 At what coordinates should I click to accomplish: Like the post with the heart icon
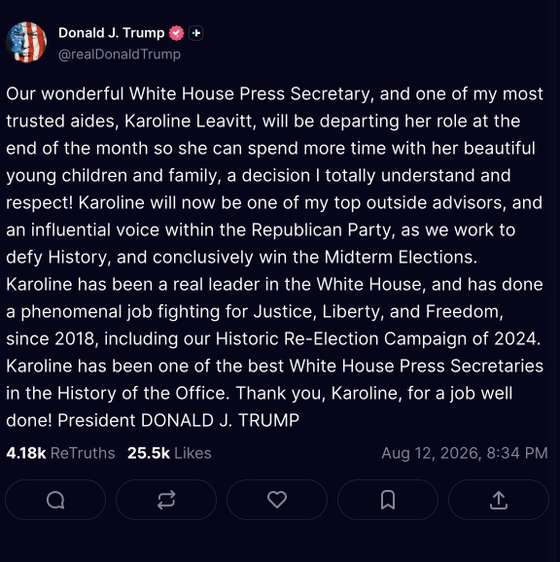(x=277, y=500)
